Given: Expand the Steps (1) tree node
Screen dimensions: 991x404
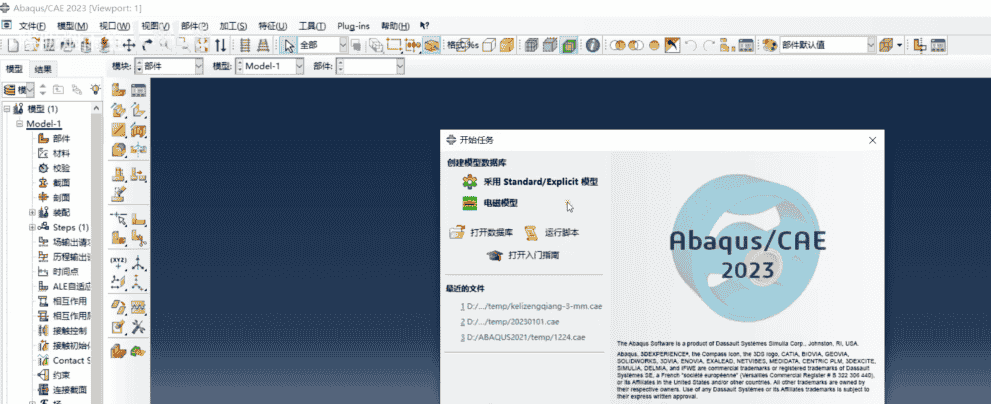Looking at the screenshot, I should (32, 227).
